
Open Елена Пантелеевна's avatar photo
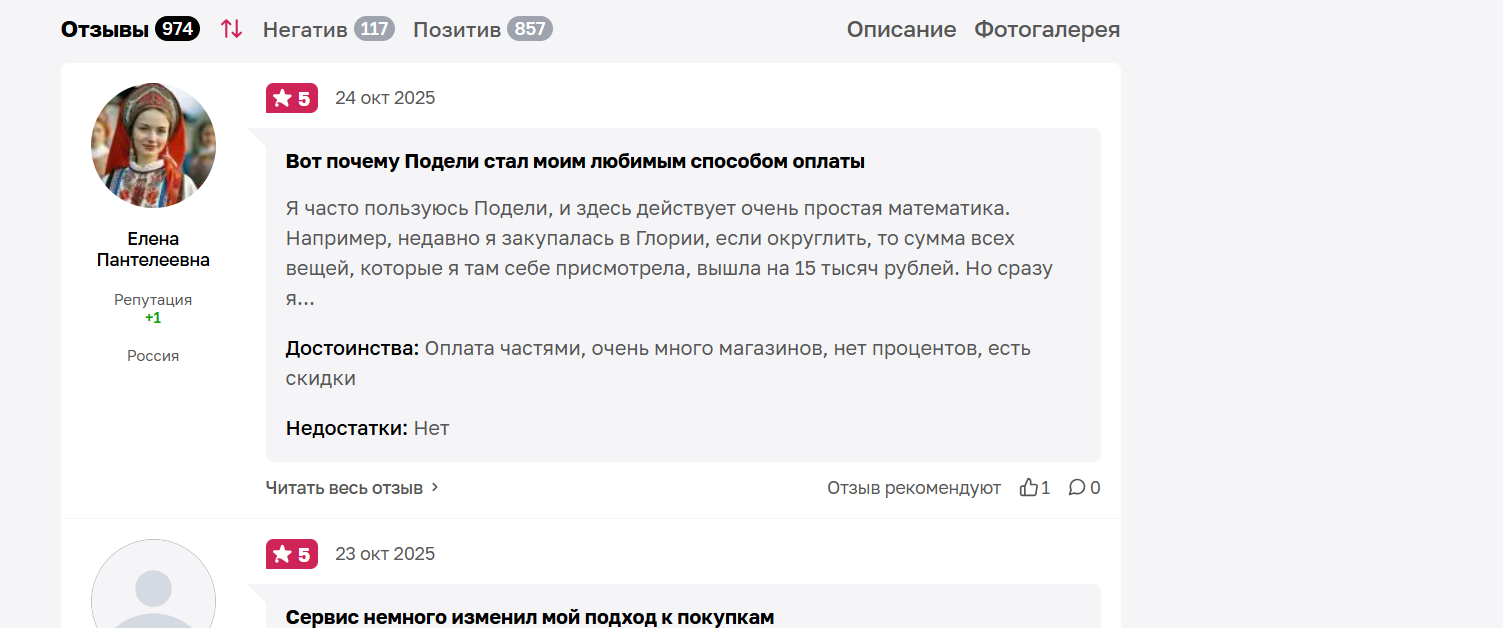tap(153, 145)
